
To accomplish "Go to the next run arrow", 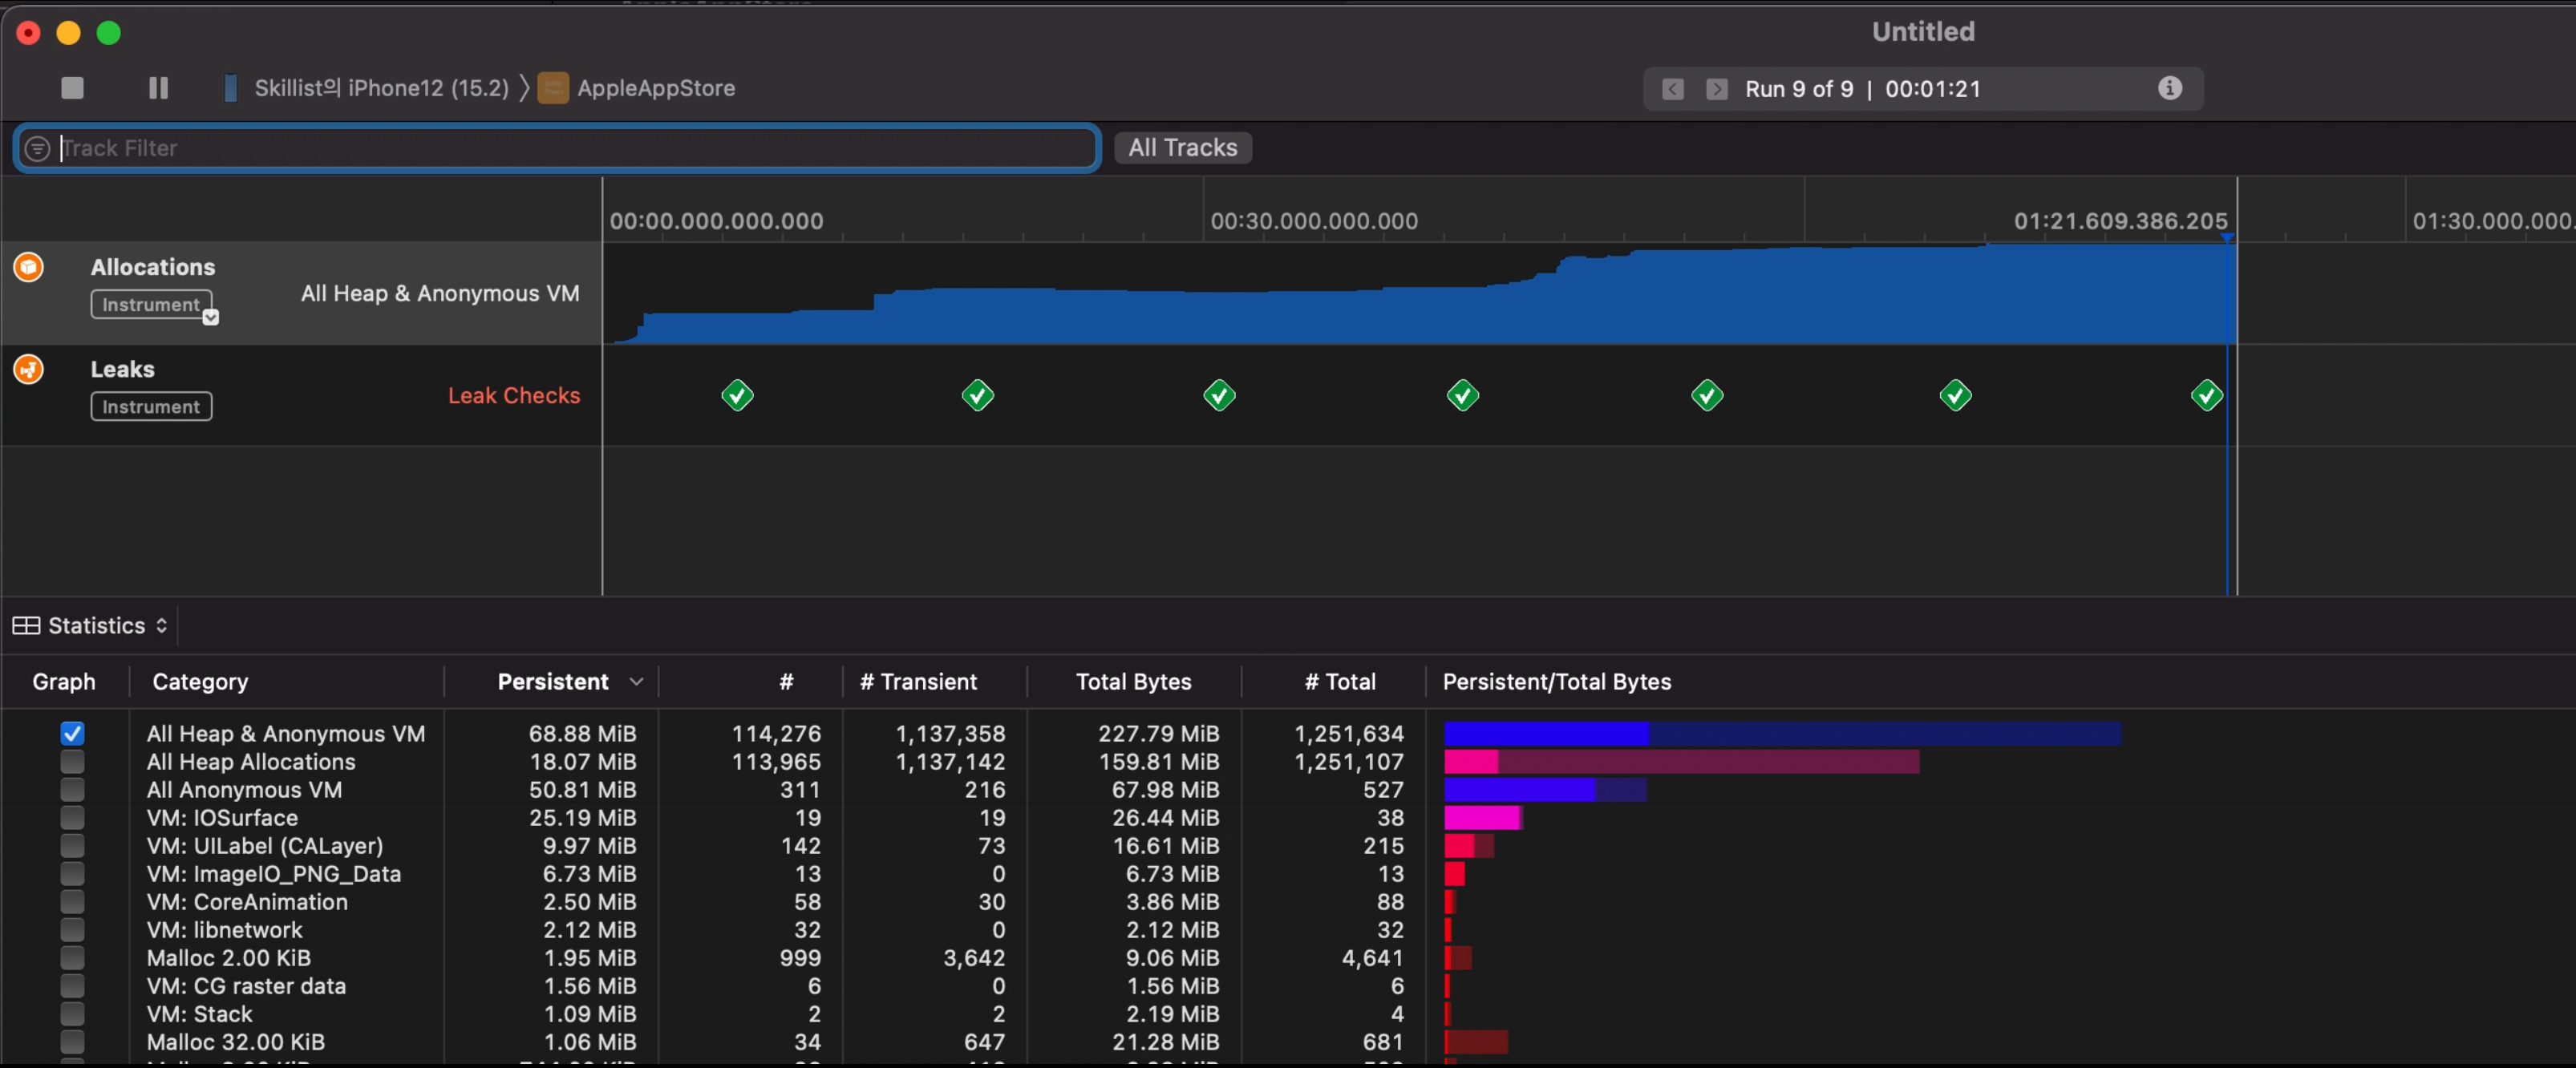I will click(1716, 89).
